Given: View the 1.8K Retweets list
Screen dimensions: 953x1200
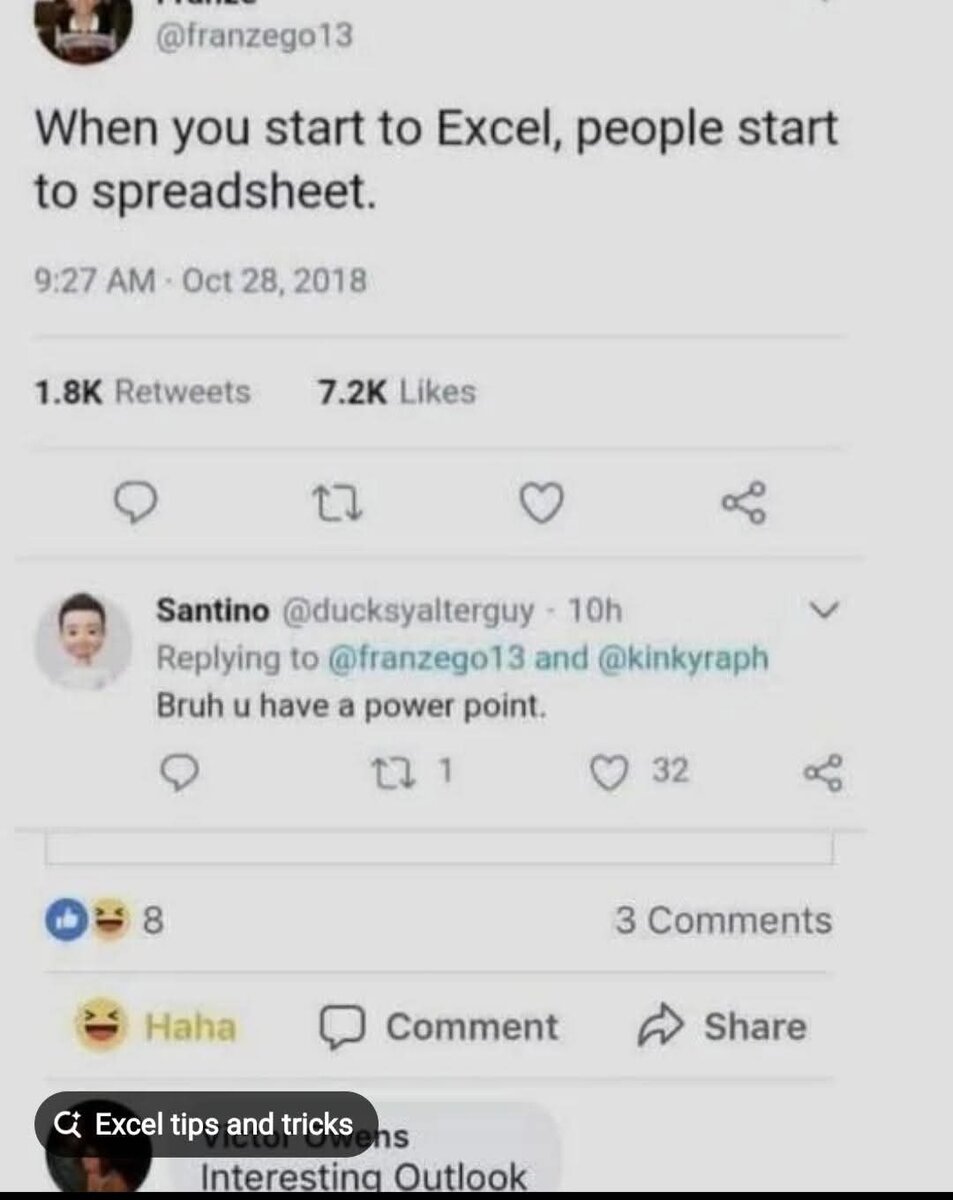Looking at the screenshot, I should (142, 392).
